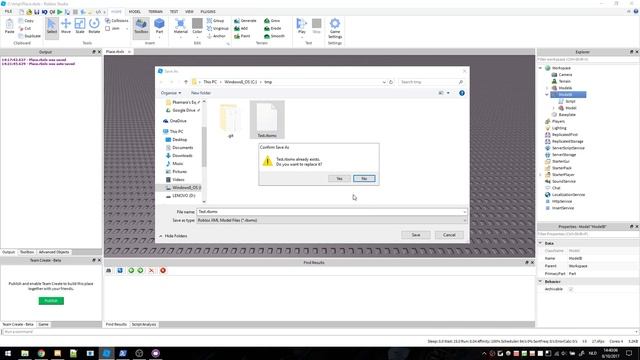Insert a Part from the ribbon

click(x=159, y=27)
